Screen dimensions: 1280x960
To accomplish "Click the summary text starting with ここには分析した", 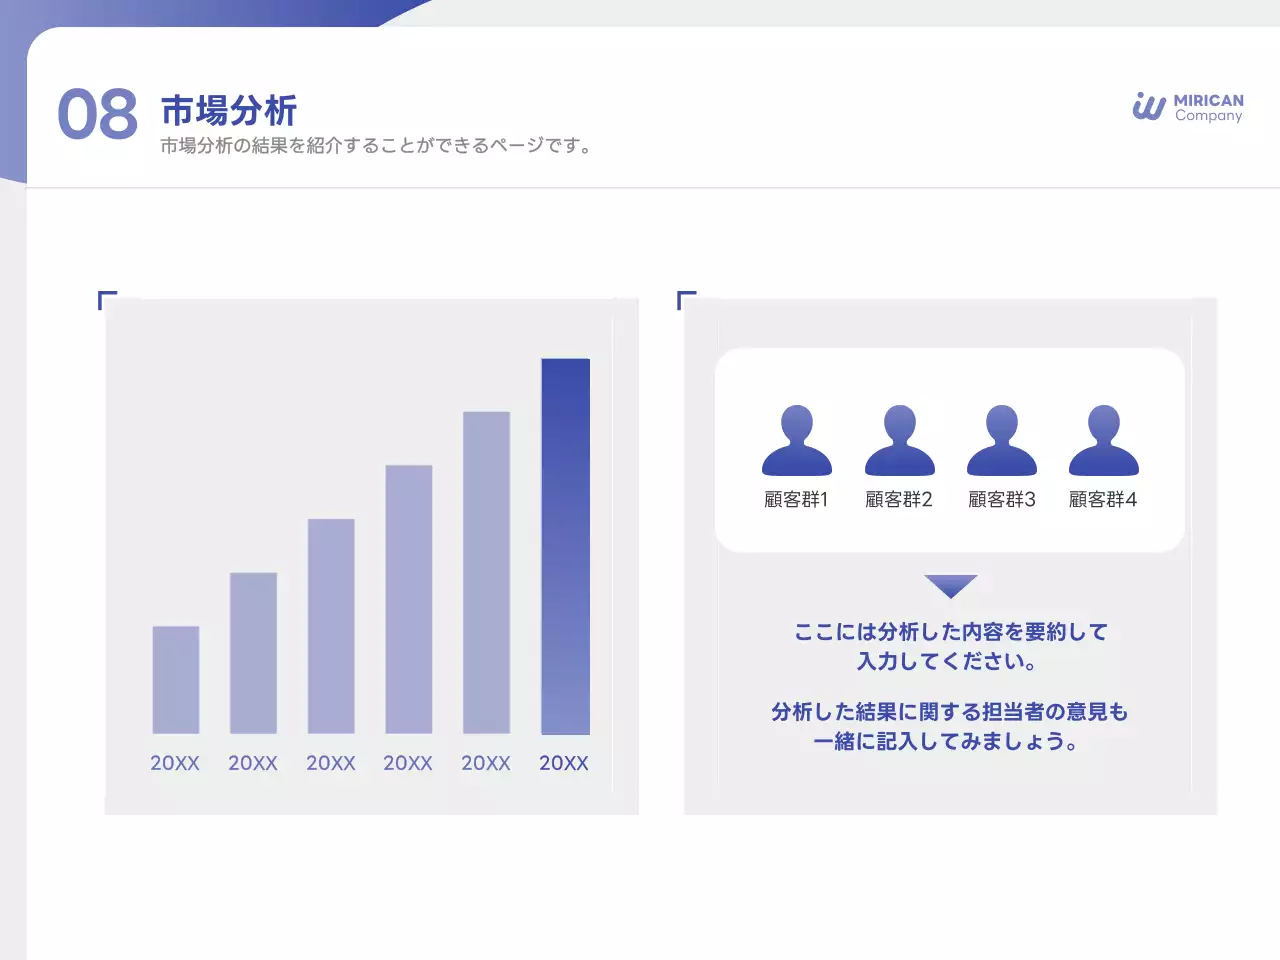I will pos(950,646).
